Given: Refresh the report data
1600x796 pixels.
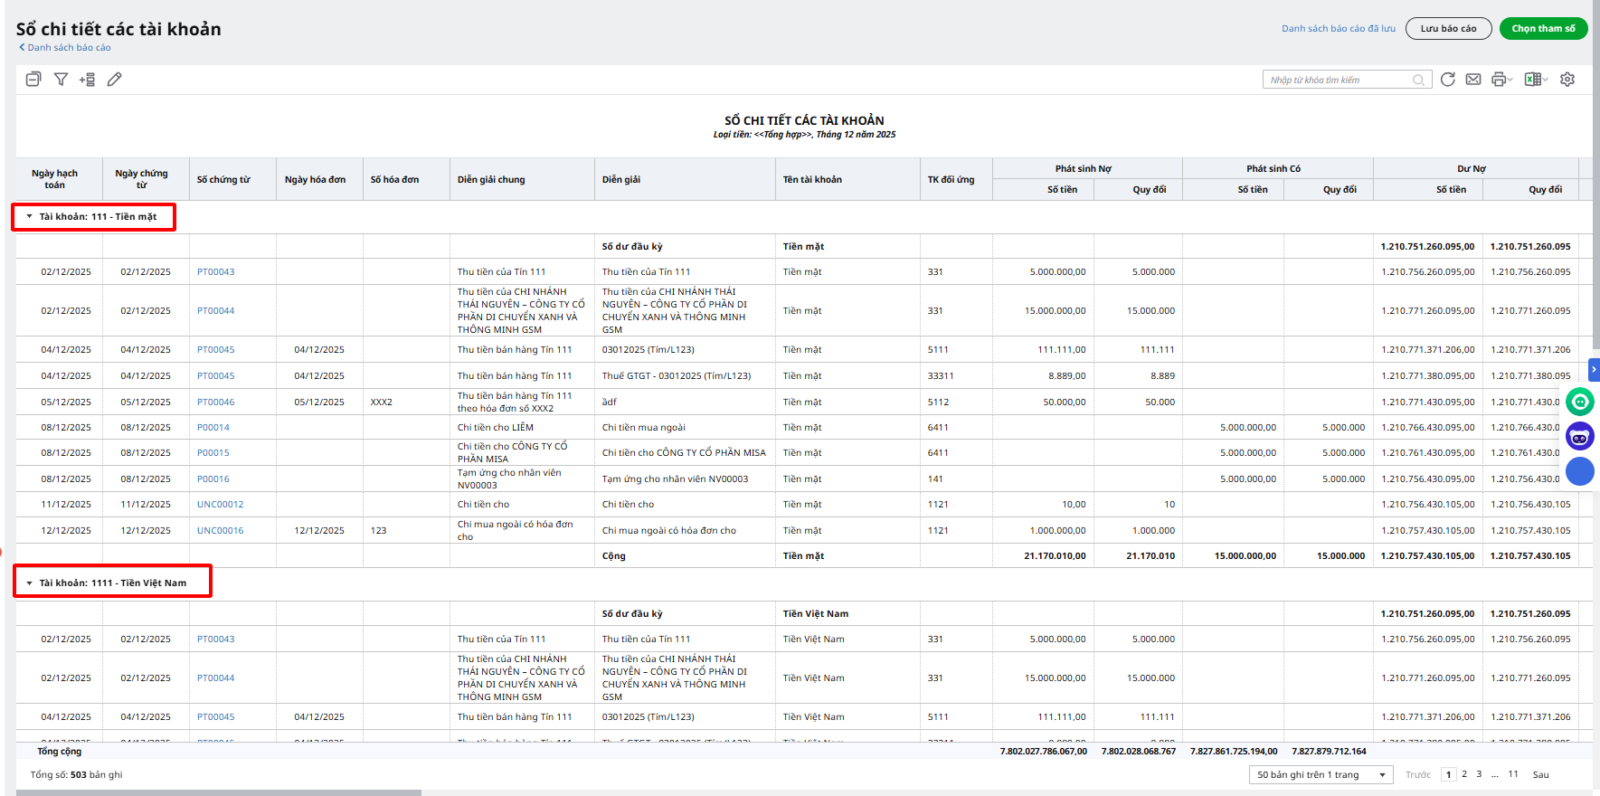Looking at the screenshot, I should tap(1447, 79).
